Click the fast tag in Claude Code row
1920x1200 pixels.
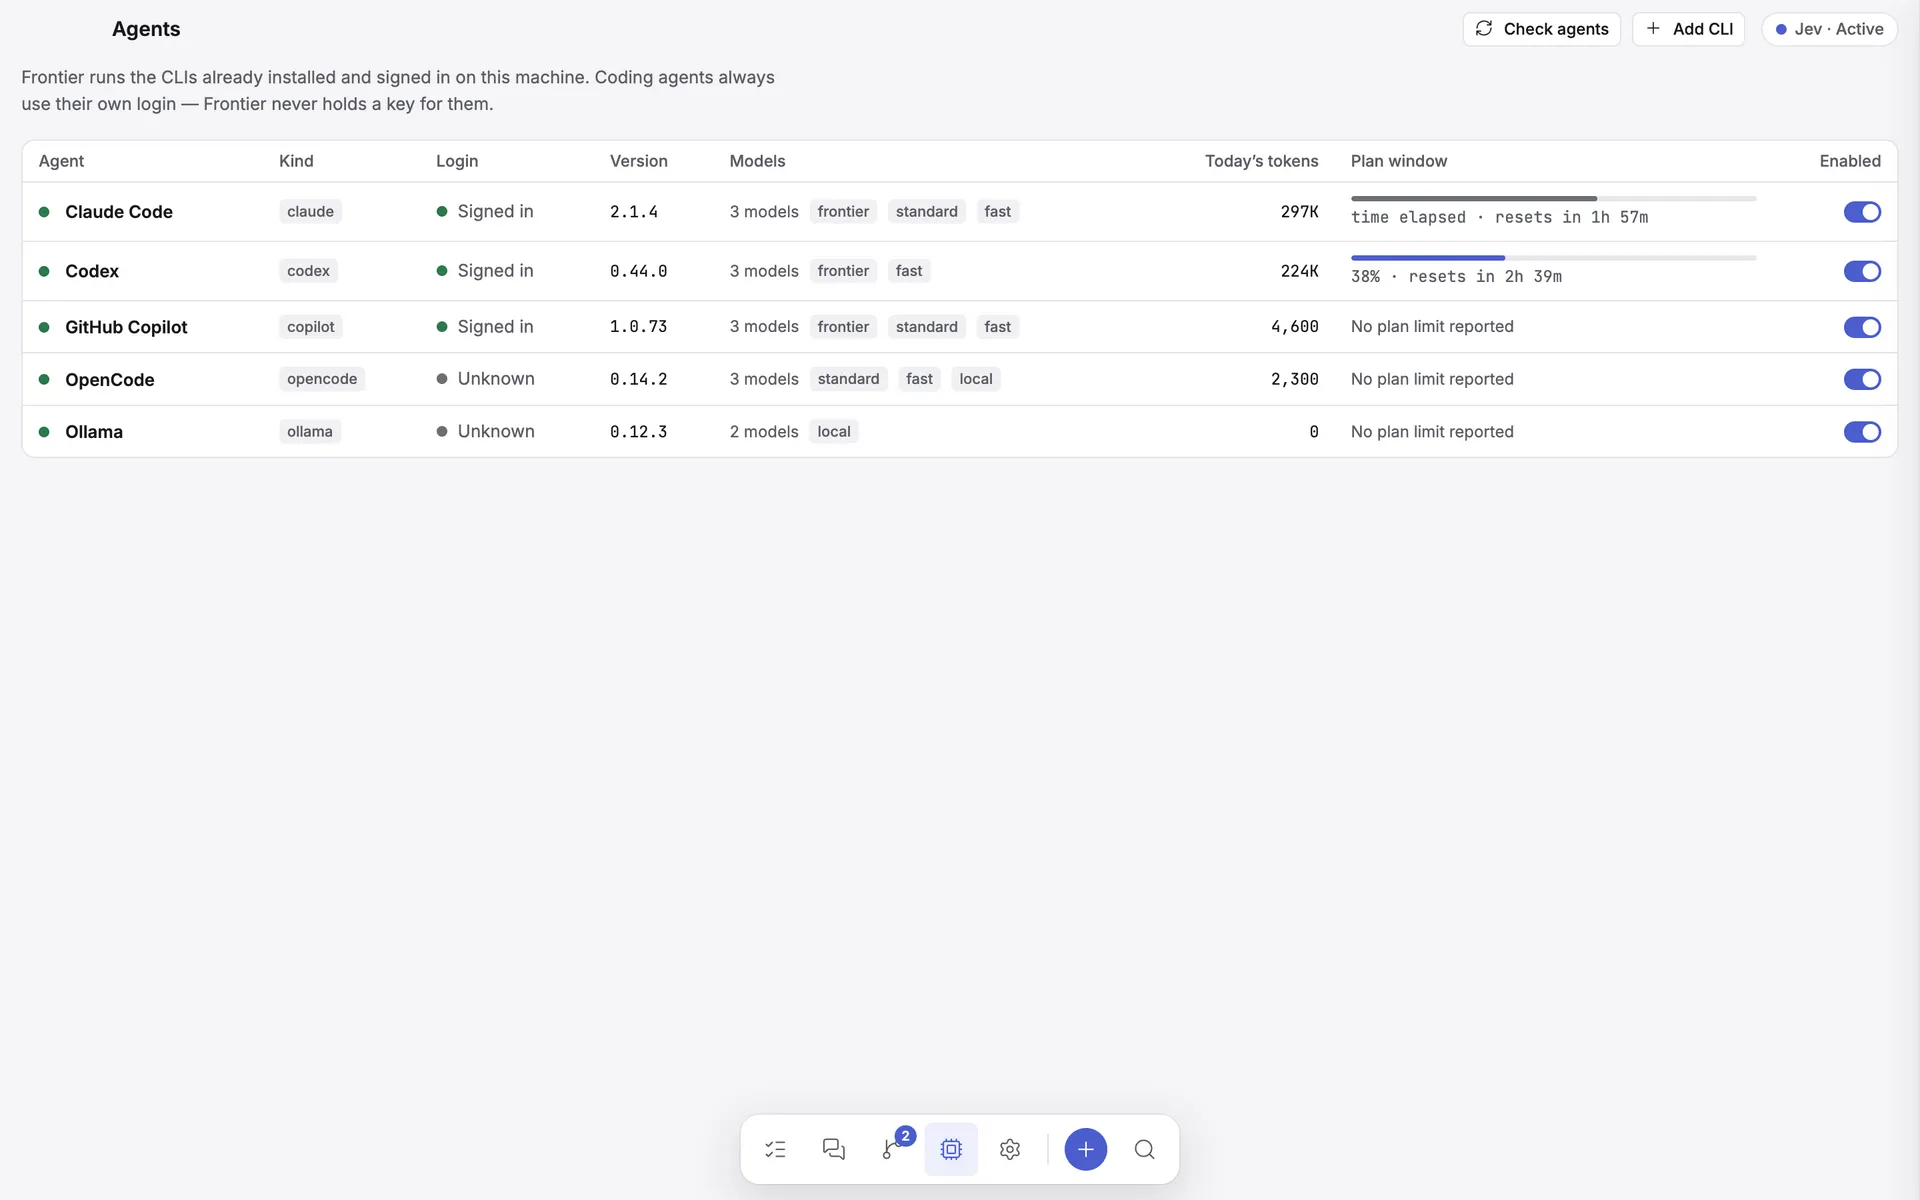tap(997, 212)
